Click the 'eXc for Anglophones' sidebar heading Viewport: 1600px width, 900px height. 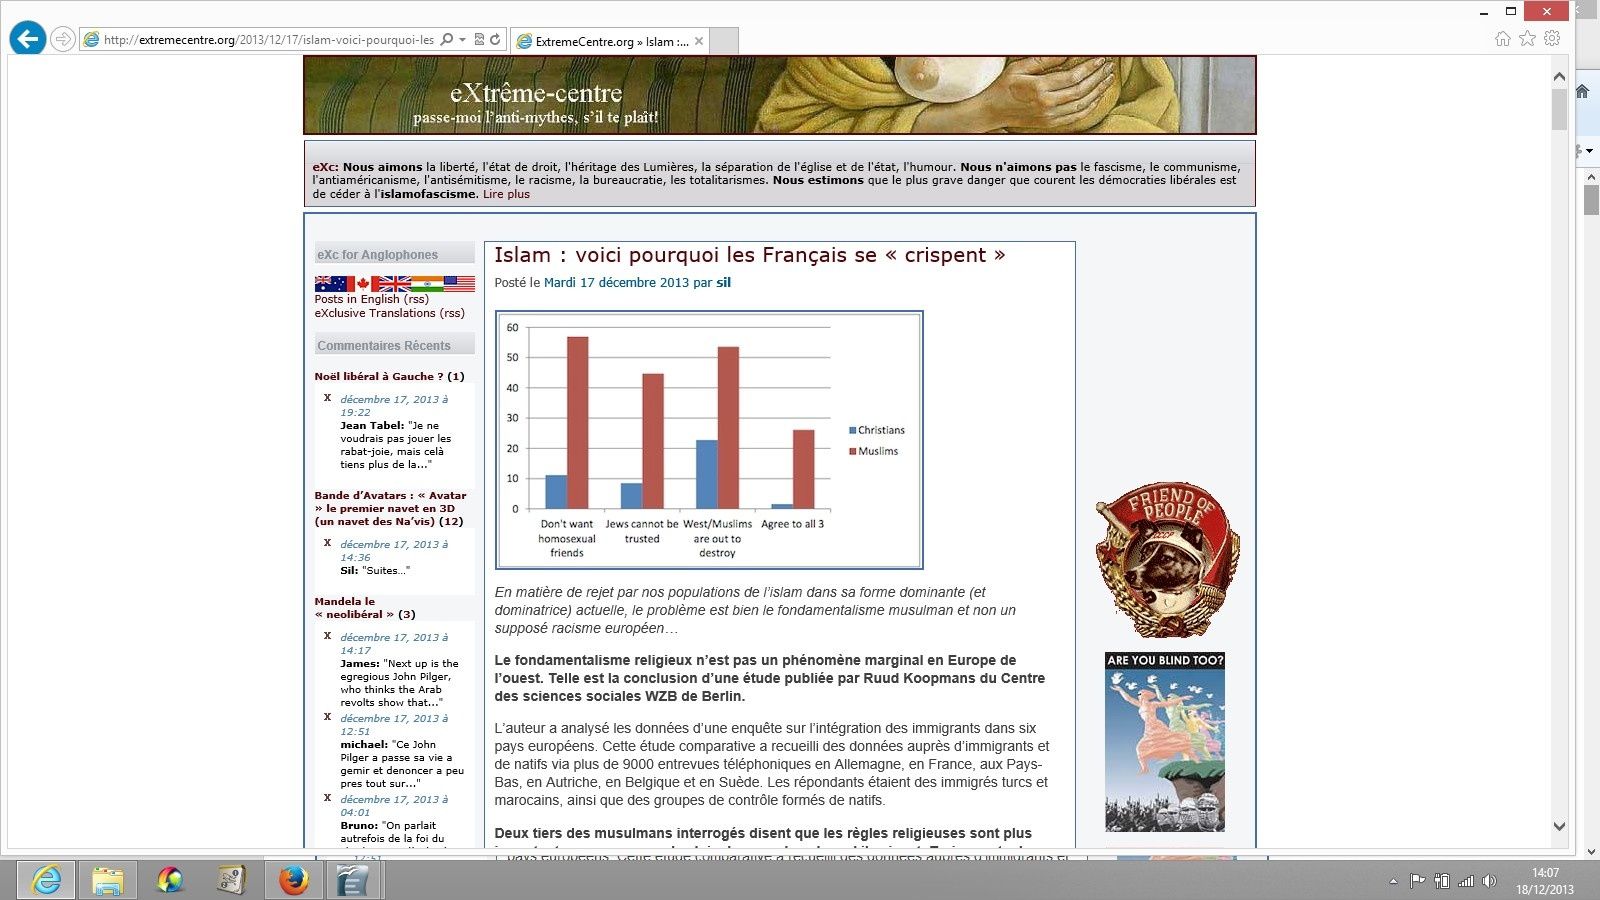[x=394, y=254]
